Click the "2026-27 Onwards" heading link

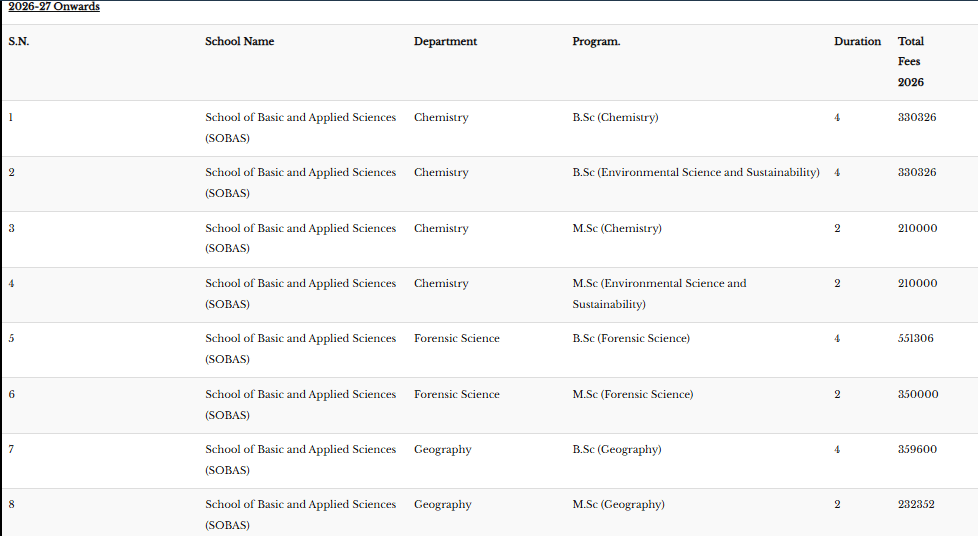coord(54,7)
